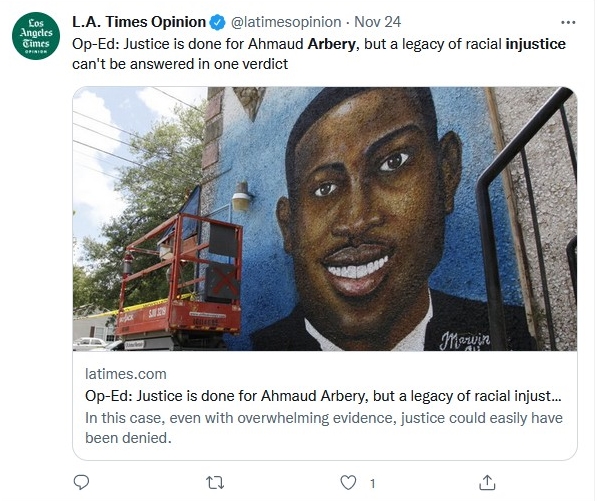Click the artist signature in the mural image
Screen dimensions: 598x501
pyautogui.click(x=465, y=341)
